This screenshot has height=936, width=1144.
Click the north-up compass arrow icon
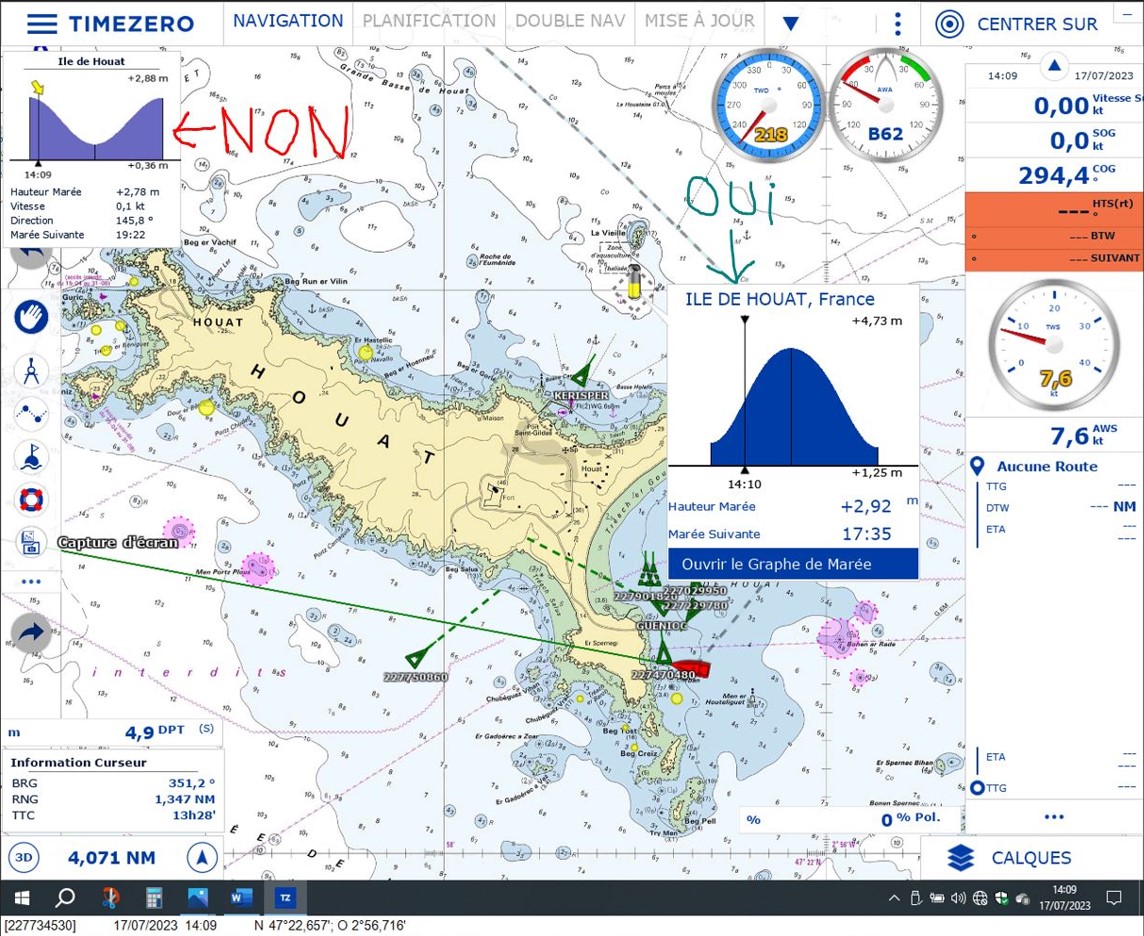click(202, 857)
